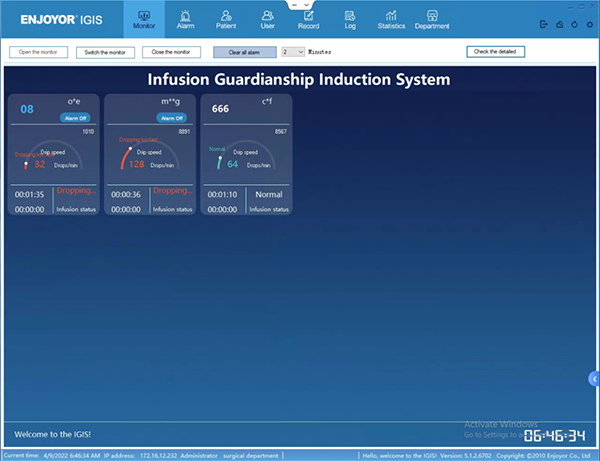Open the Log viewer icon
This screenshot has height=461, width=600.
coord(349,17)
